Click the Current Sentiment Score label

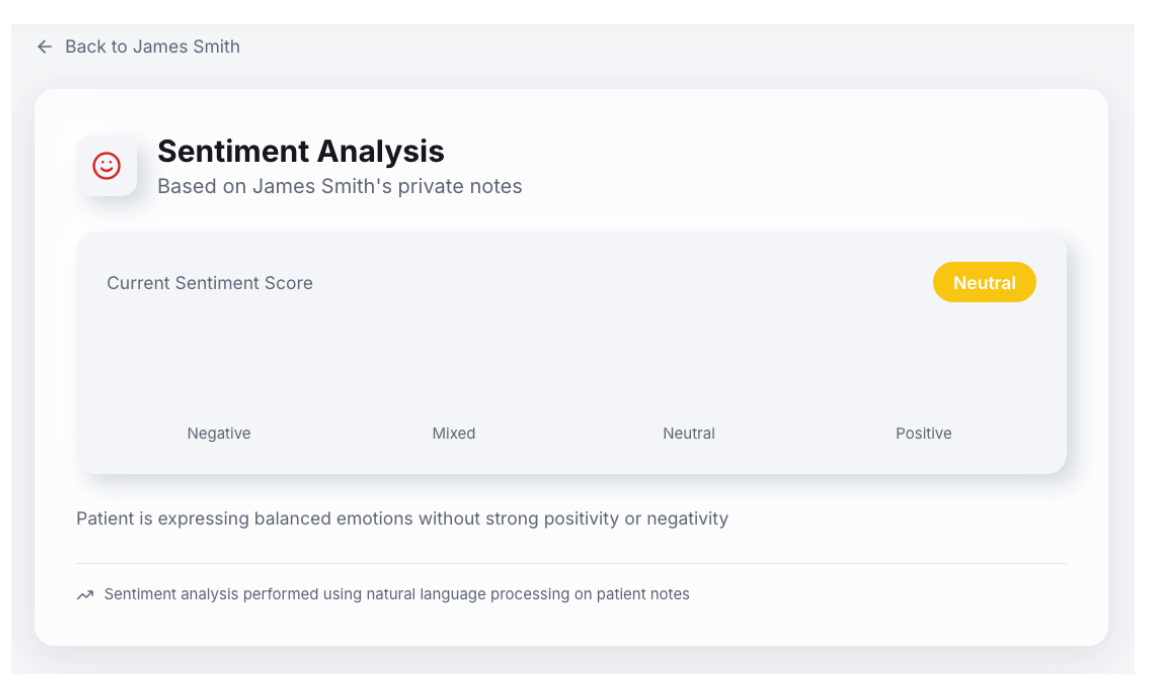210,283
